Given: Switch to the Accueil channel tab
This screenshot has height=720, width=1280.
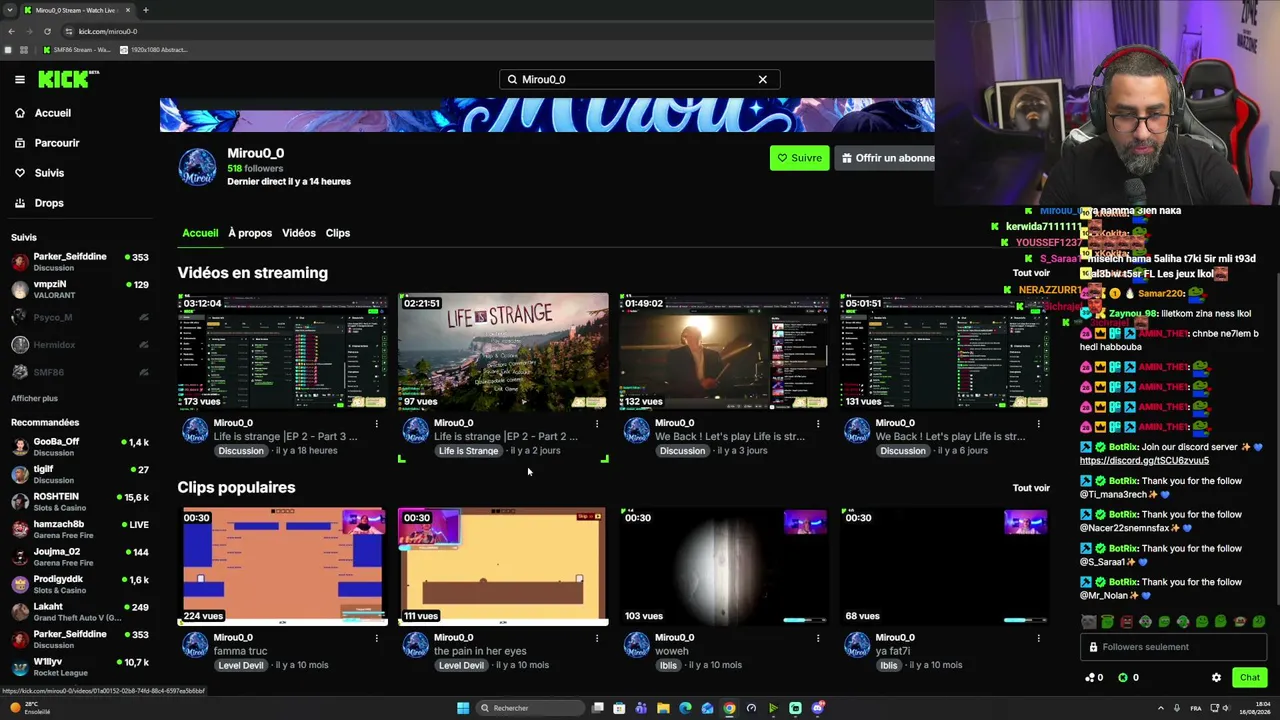Looking at the screenshot, I should (x=200, y=233).
